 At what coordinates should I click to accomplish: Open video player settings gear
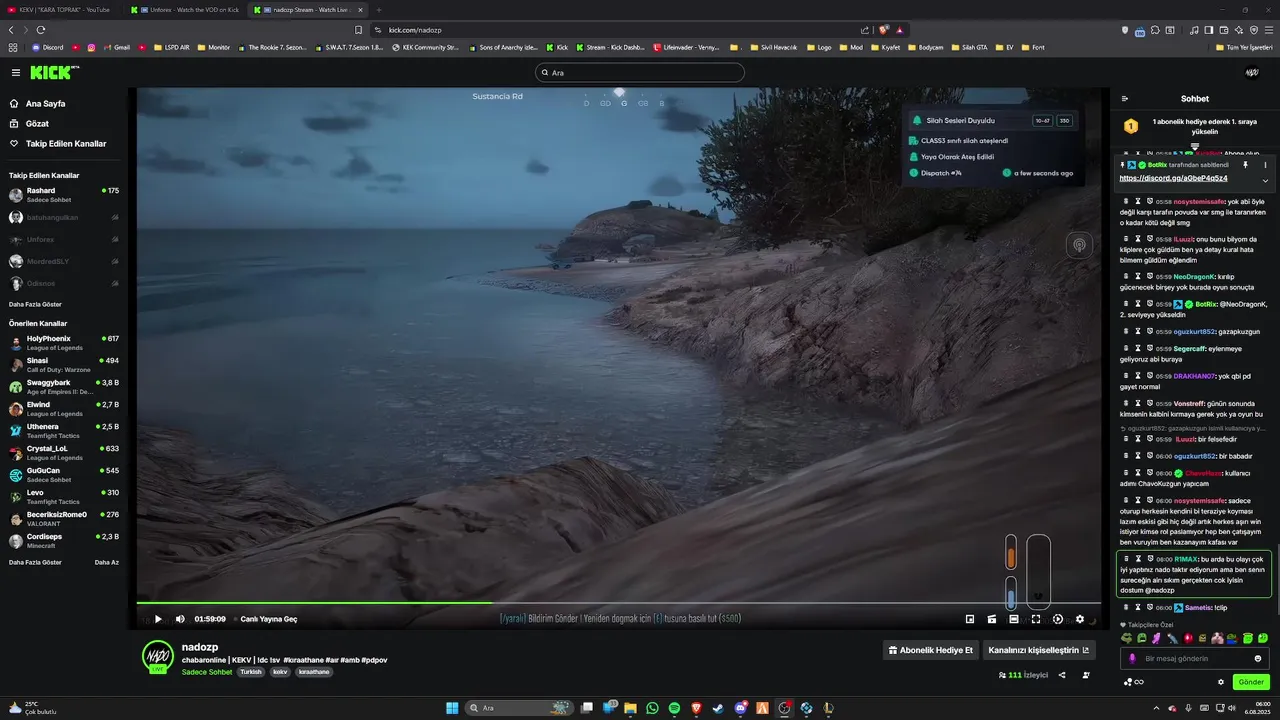(x=1080, y=619)
